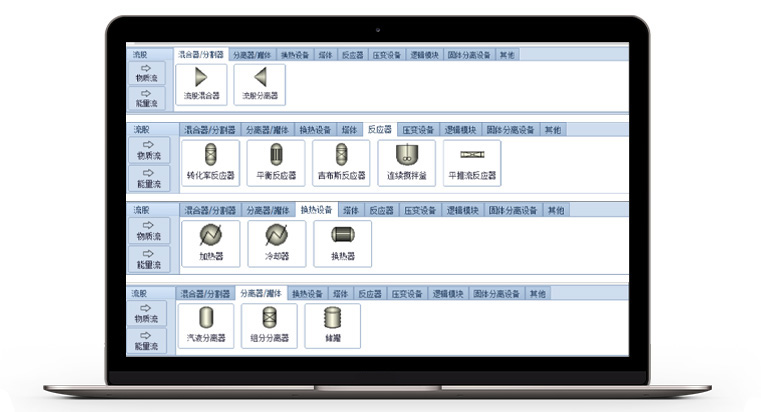761x412 pixels.
Task: Click the 换热器 heat exchanger icon
Action: click(343, 242)
